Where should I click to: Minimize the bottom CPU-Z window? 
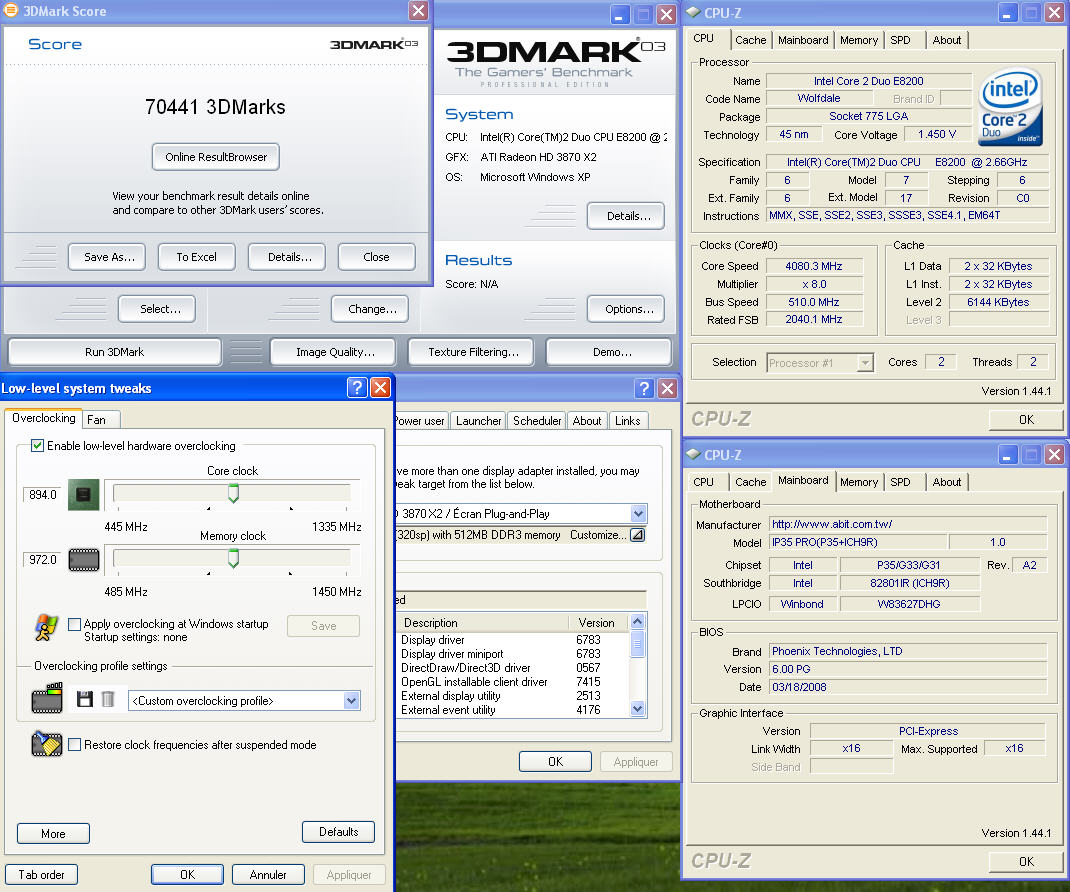(1008, 455)
